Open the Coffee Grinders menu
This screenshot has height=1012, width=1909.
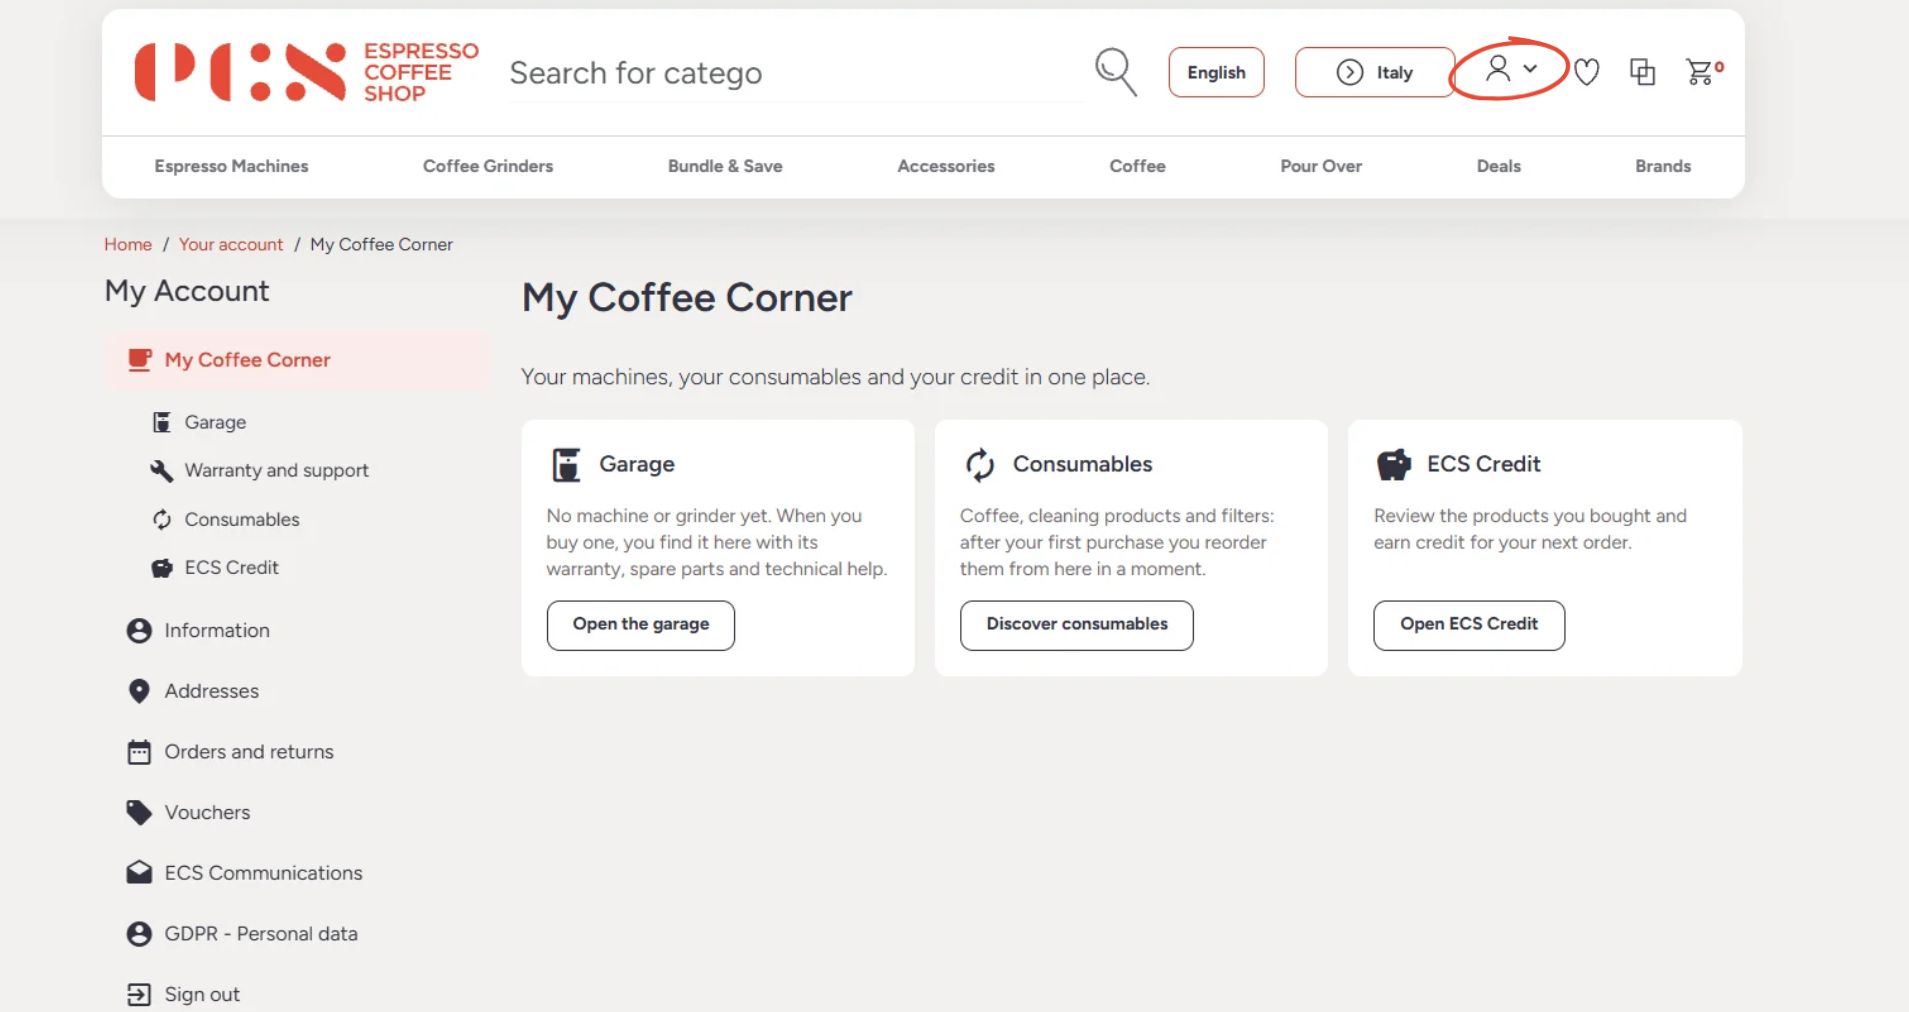488,166
